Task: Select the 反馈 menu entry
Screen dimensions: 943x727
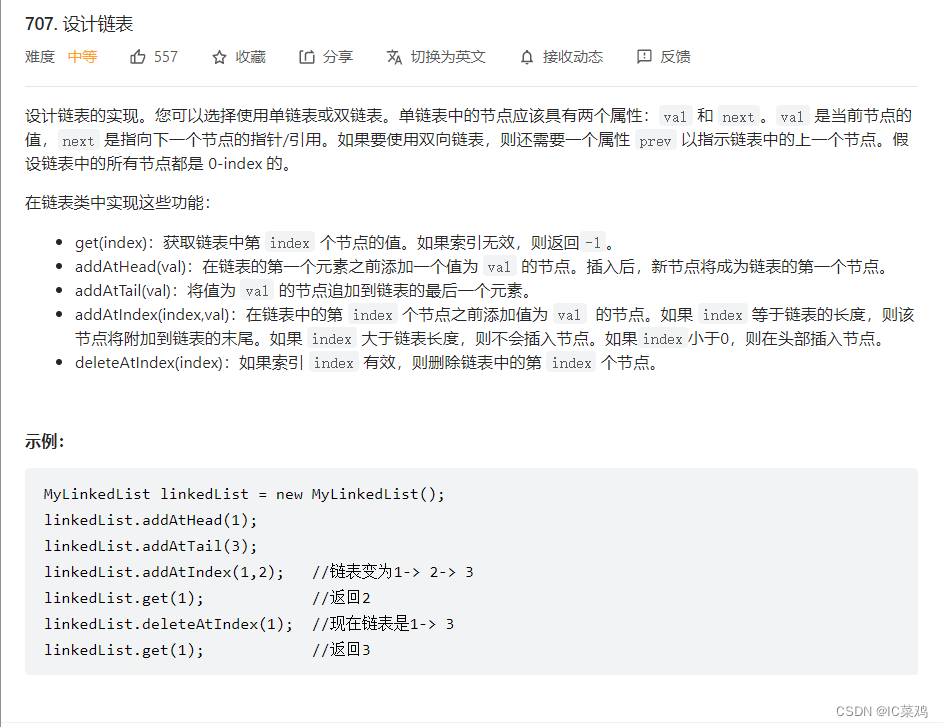Action: tap(663, 57)
